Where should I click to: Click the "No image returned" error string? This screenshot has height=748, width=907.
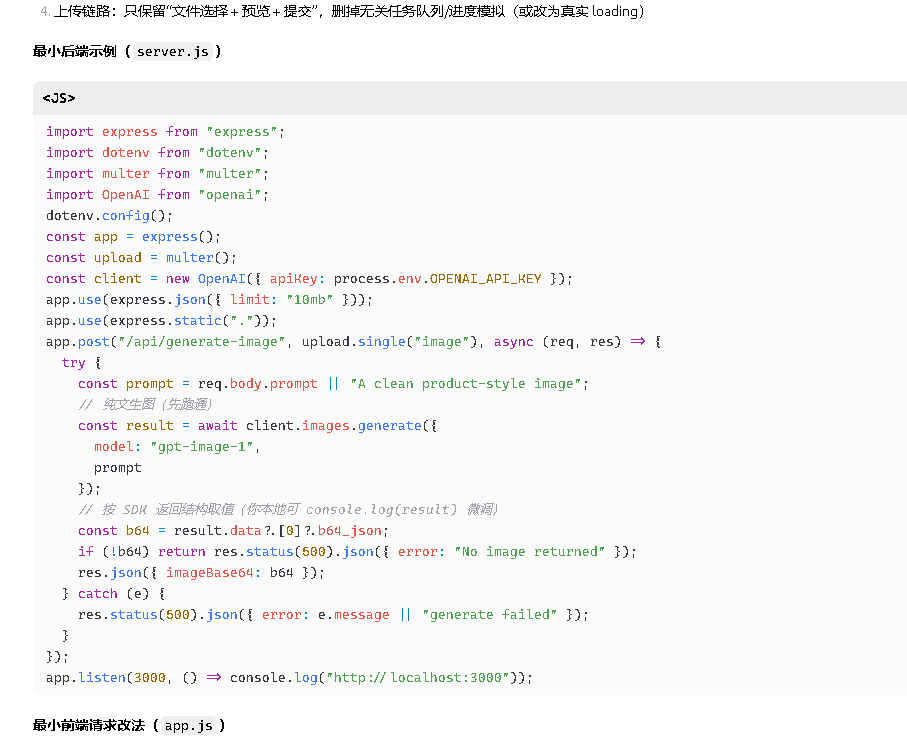[x=530, y=551]
